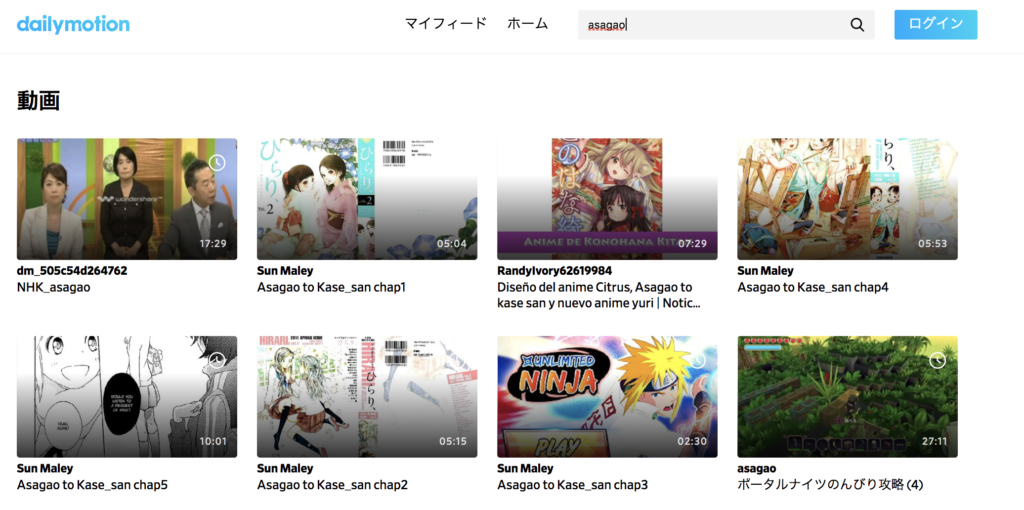Open the NHK_asagao video thumbnail
Screen dimensions: 1024x510
[127, 199]
